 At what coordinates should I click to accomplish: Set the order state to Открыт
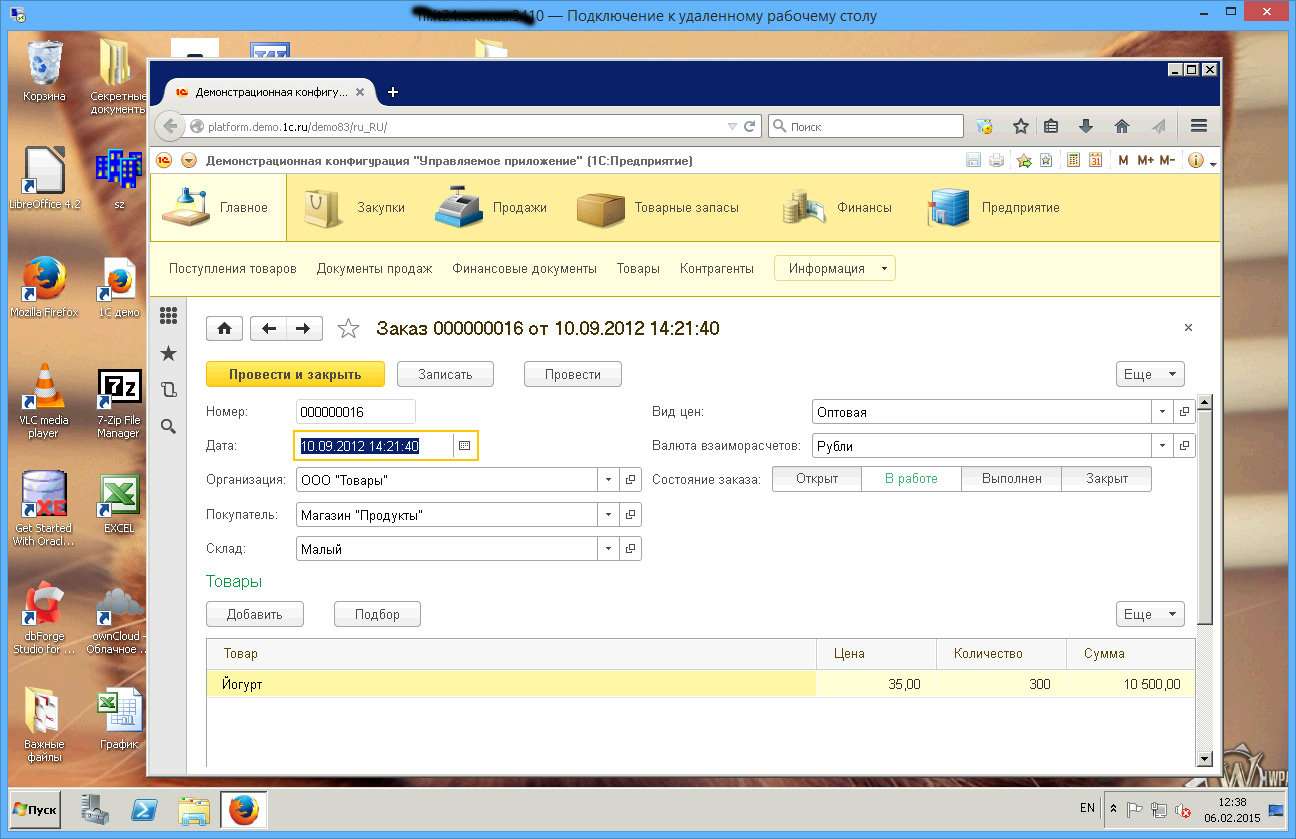tap(817, 479)
